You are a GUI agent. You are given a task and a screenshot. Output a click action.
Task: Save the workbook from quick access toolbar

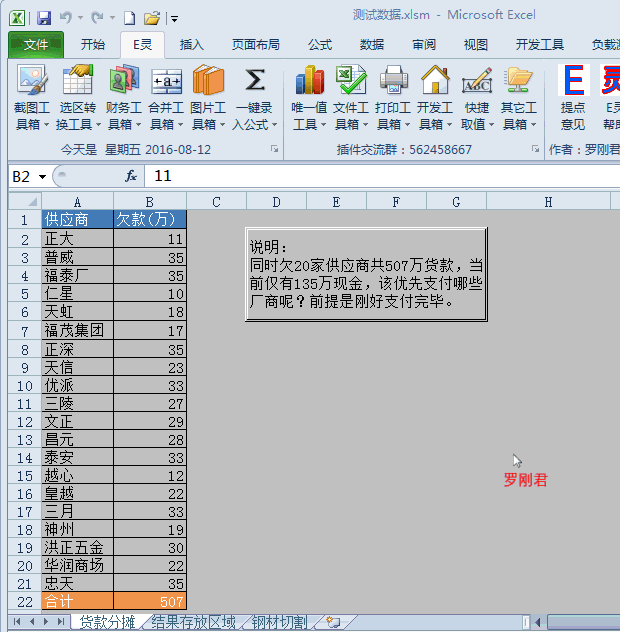[44, 18]
